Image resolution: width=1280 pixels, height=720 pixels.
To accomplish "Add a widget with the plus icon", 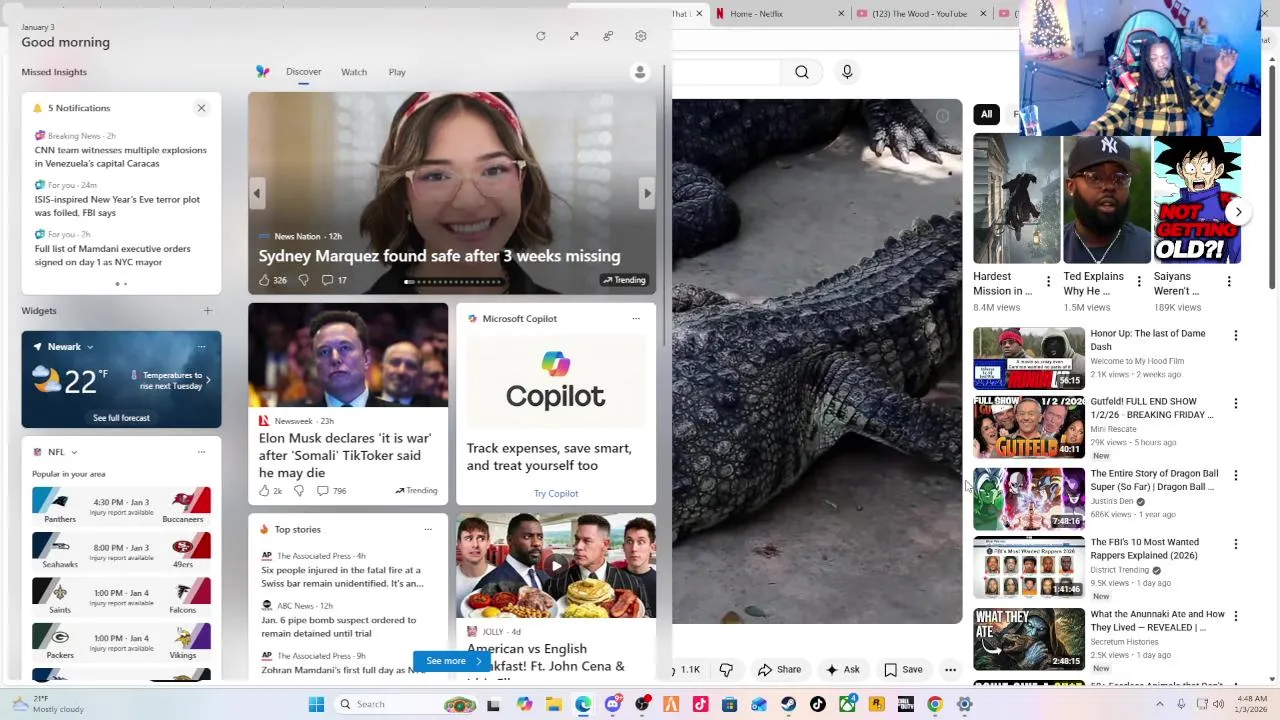I will click(207, 311).
